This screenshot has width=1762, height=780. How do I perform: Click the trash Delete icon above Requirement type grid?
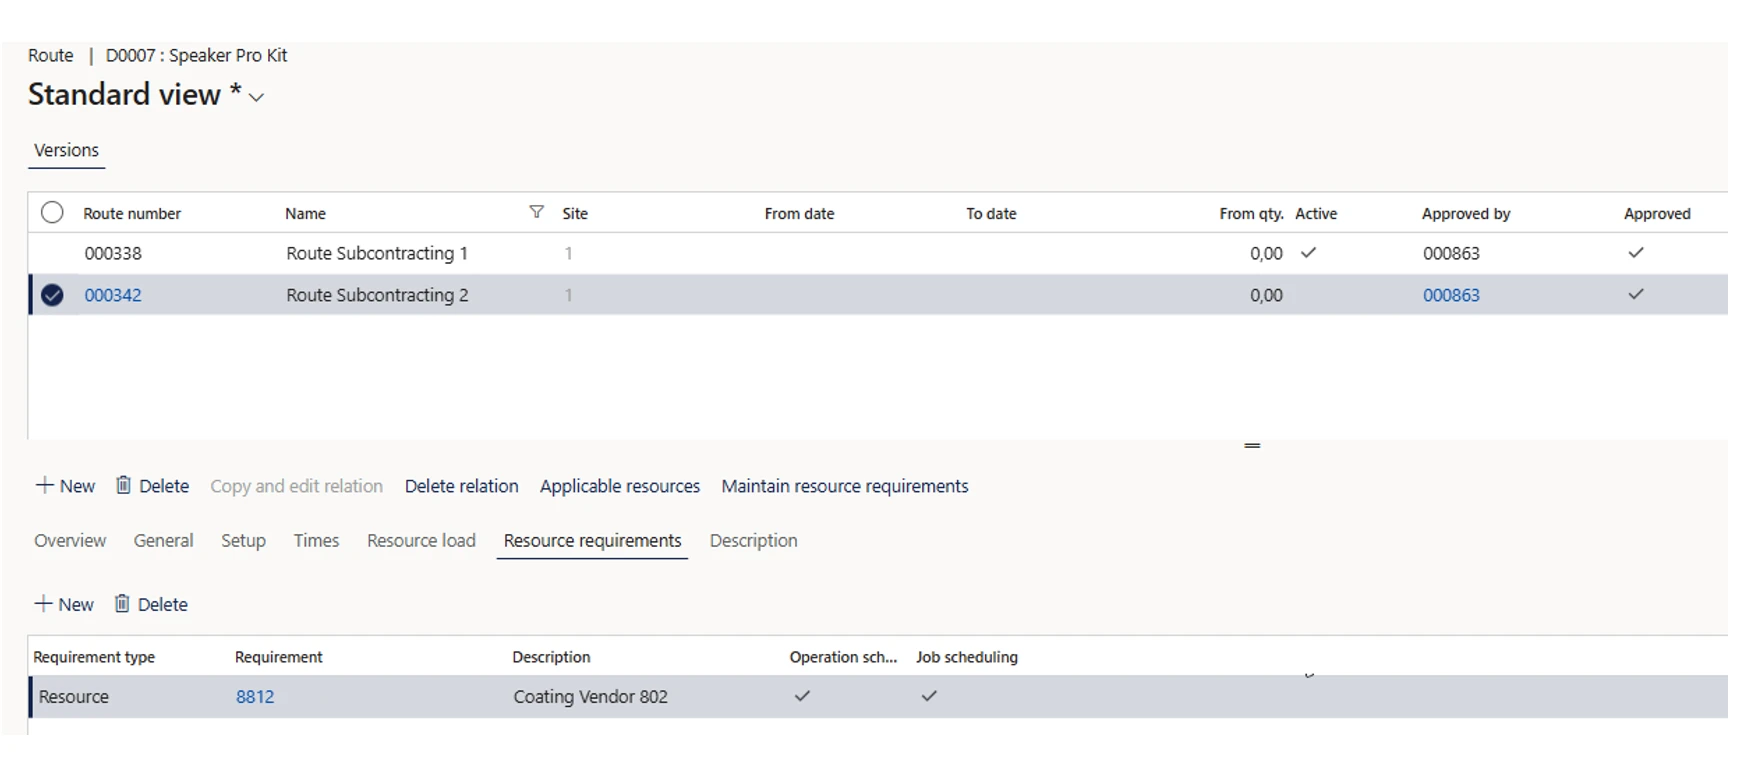click(x=122, y=604)
